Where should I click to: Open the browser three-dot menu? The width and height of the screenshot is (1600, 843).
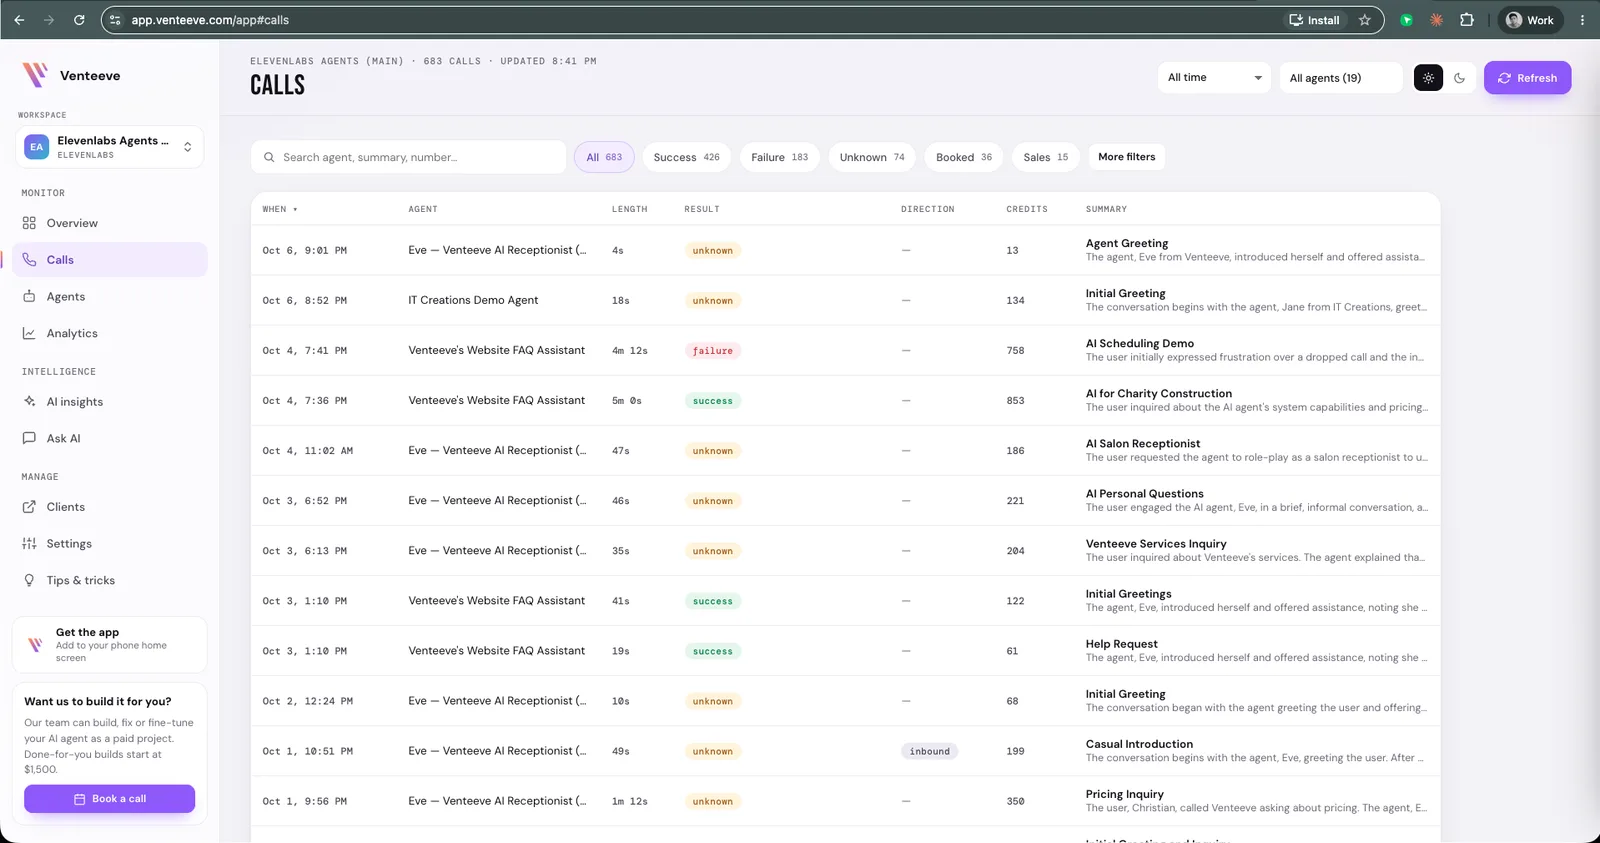[1582, 20]
